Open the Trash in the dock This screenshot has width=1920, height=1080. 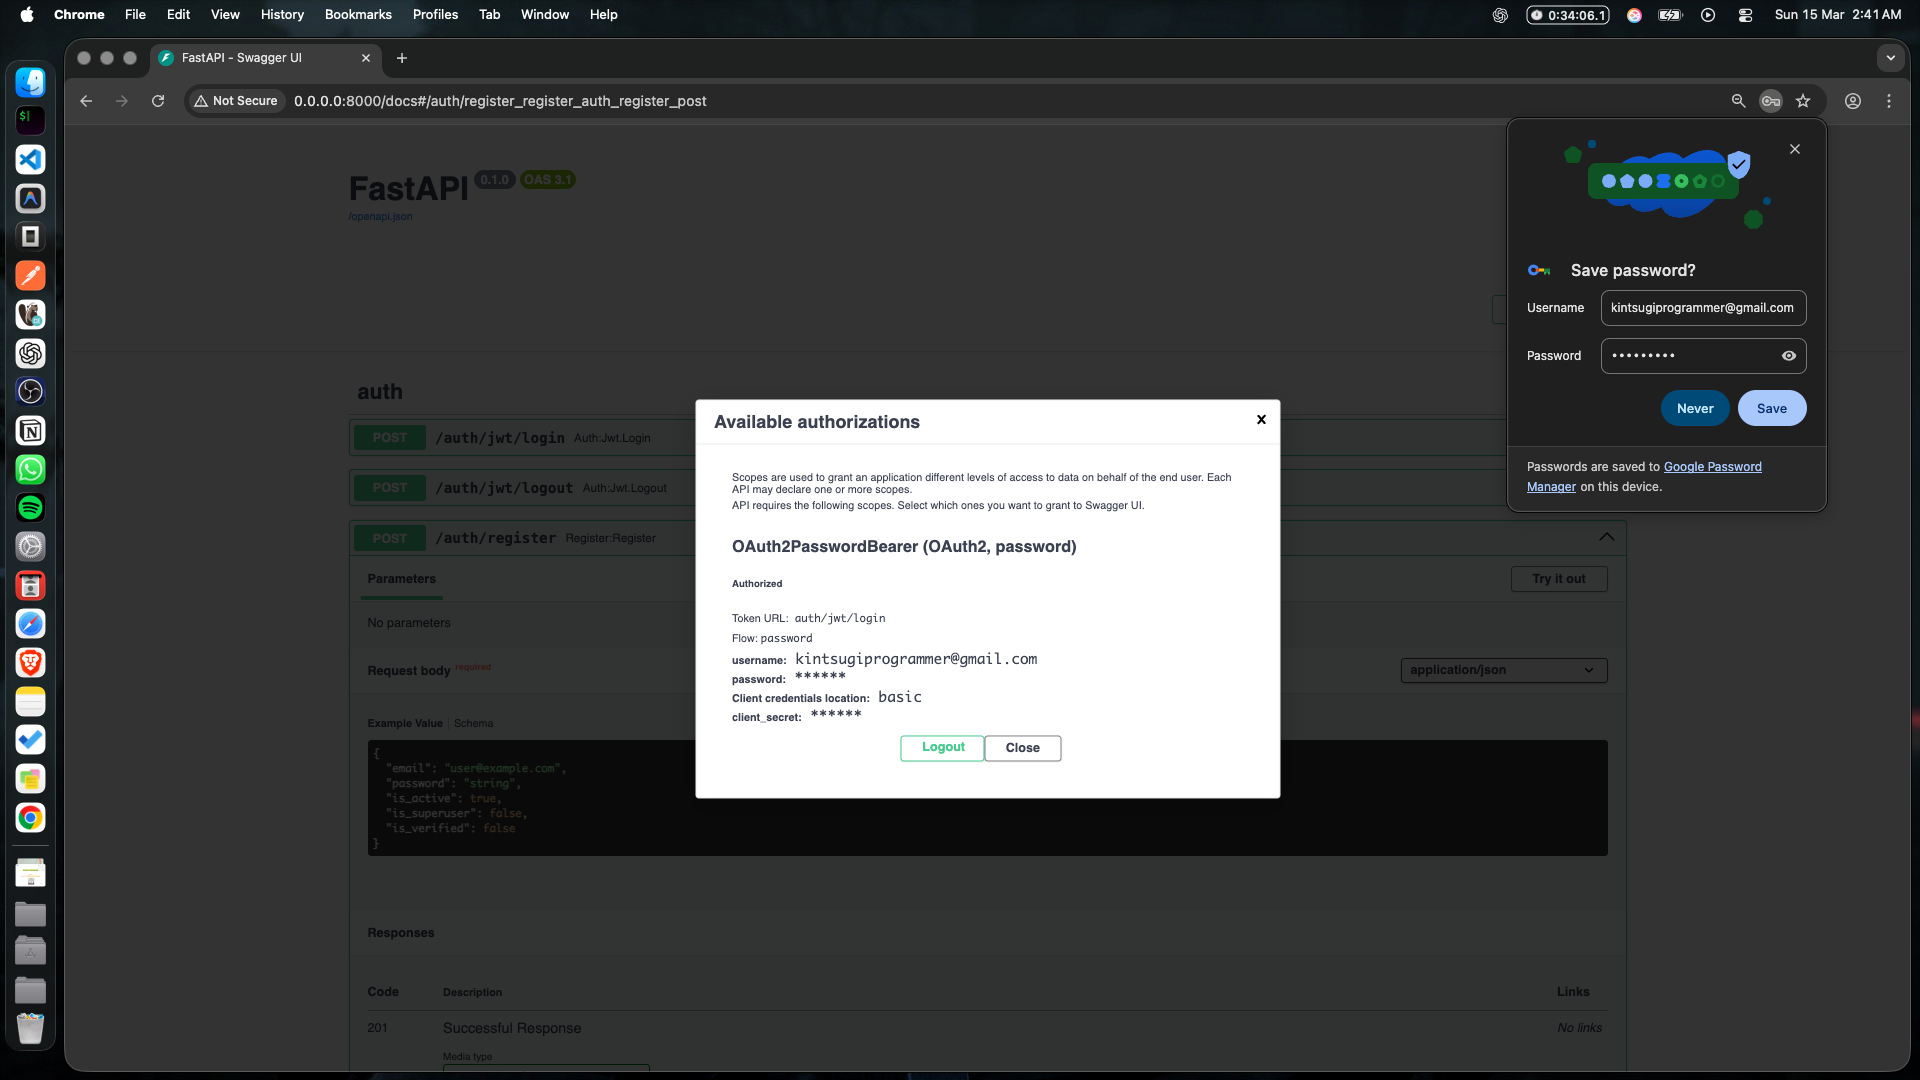click(x=30, y=1029)
